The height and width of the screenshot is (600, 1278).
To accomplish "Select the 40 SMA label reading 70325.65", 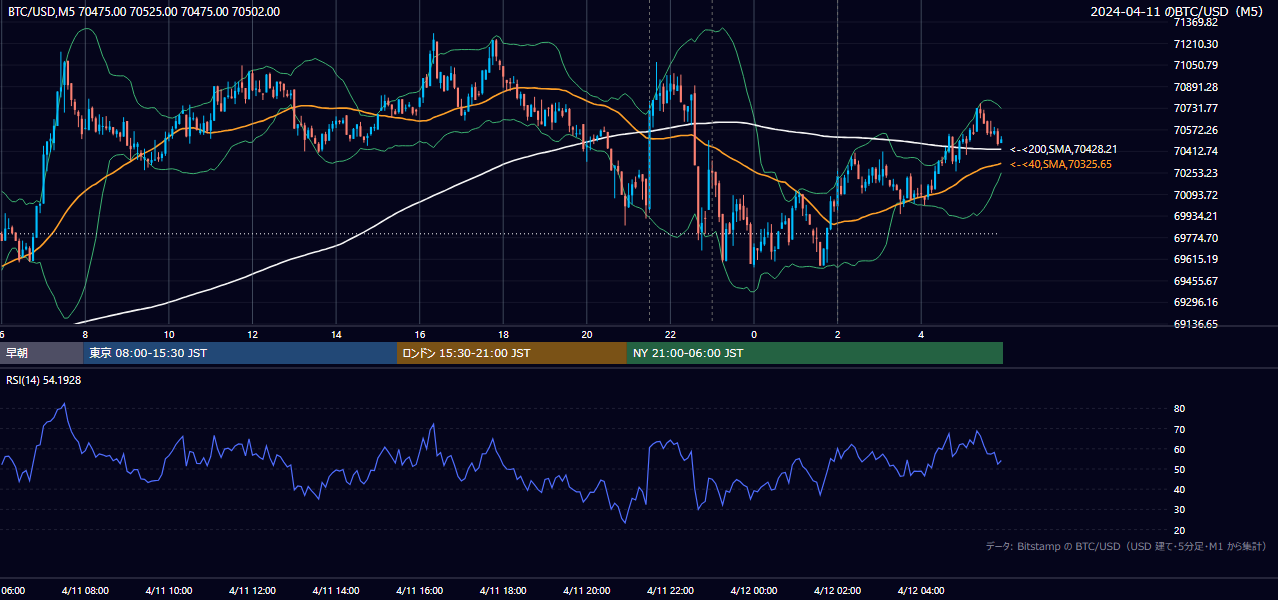I will coord(1060,164).
